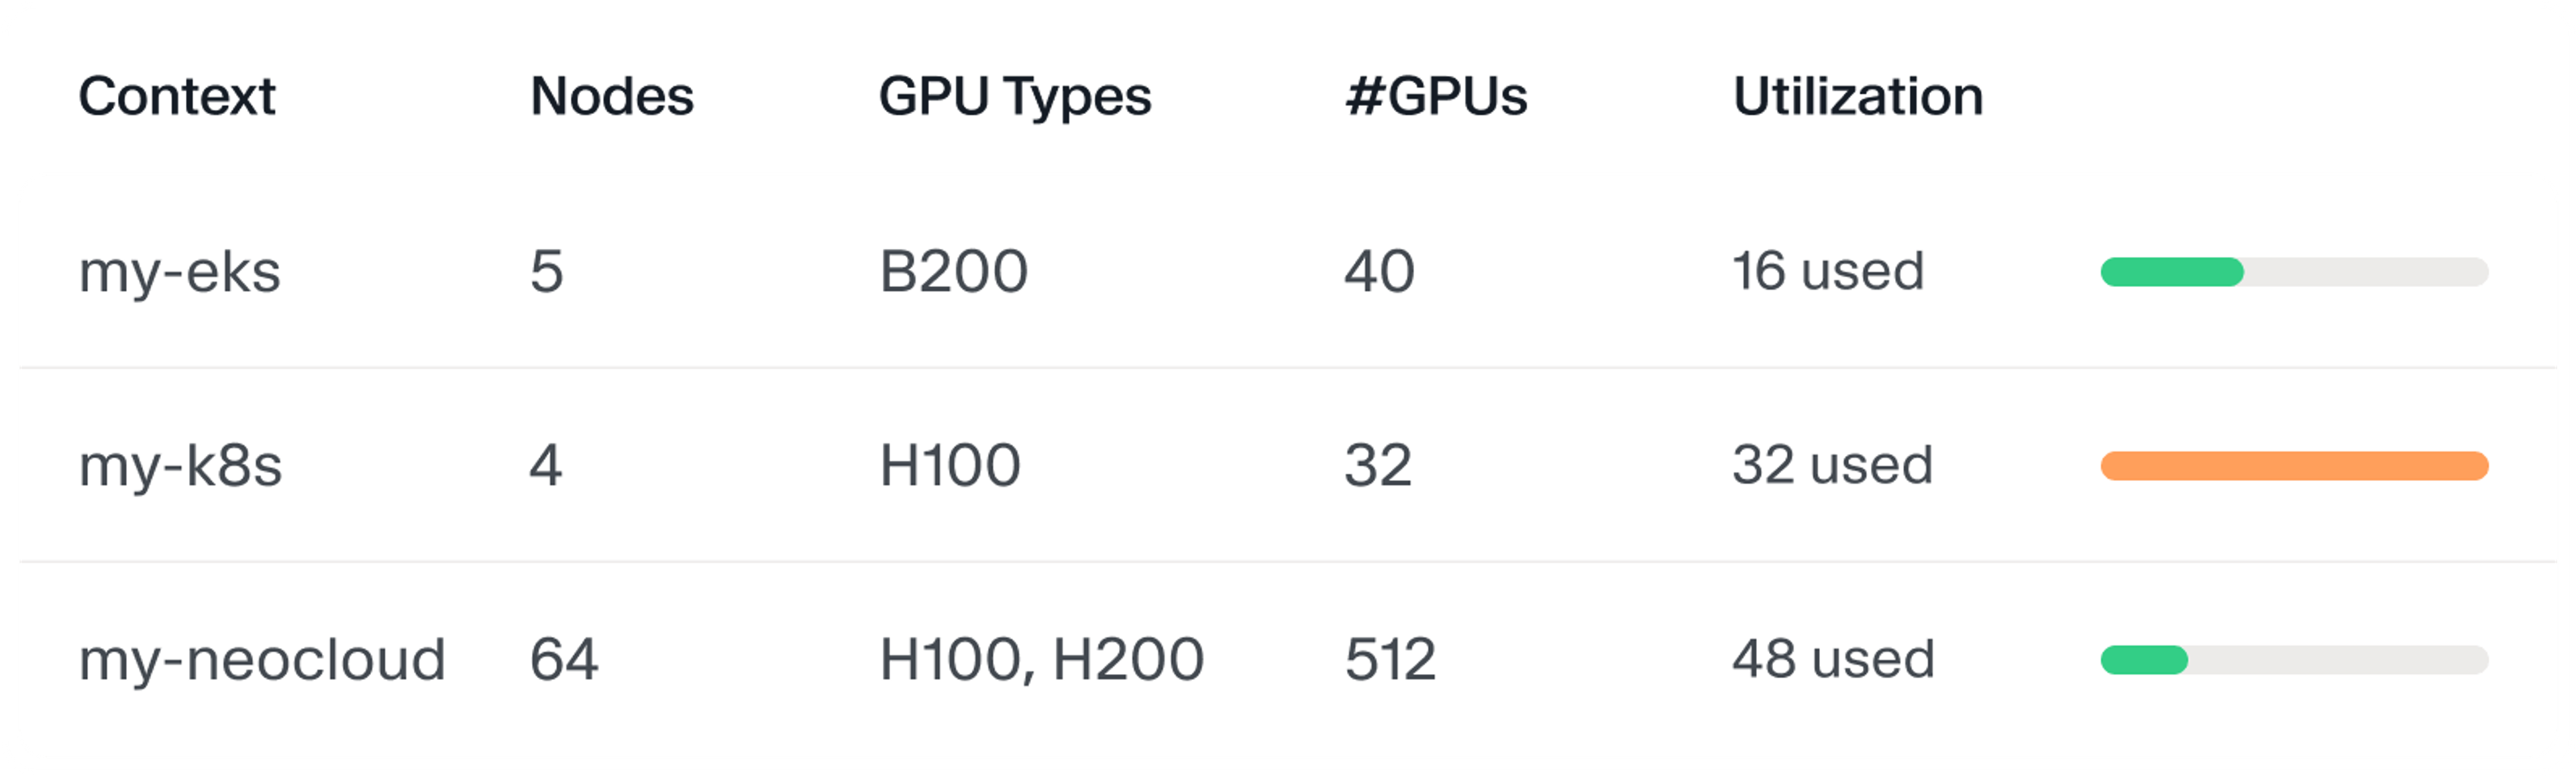Open the my-neocloud context
Image resolution: width=2576 pixels, height=776 pixels.
pos(262,661)
